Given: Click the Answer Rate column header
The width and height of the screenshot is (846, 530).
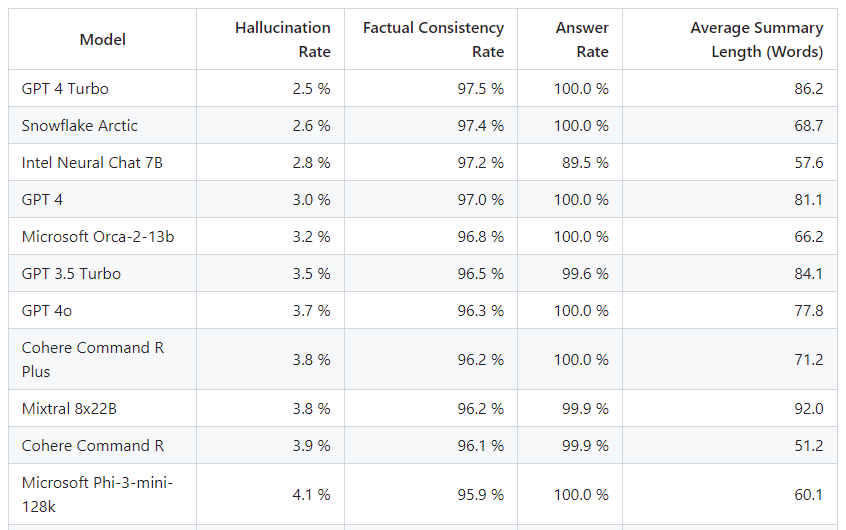Looking at the screenshot, I should [x=581, y=40].
